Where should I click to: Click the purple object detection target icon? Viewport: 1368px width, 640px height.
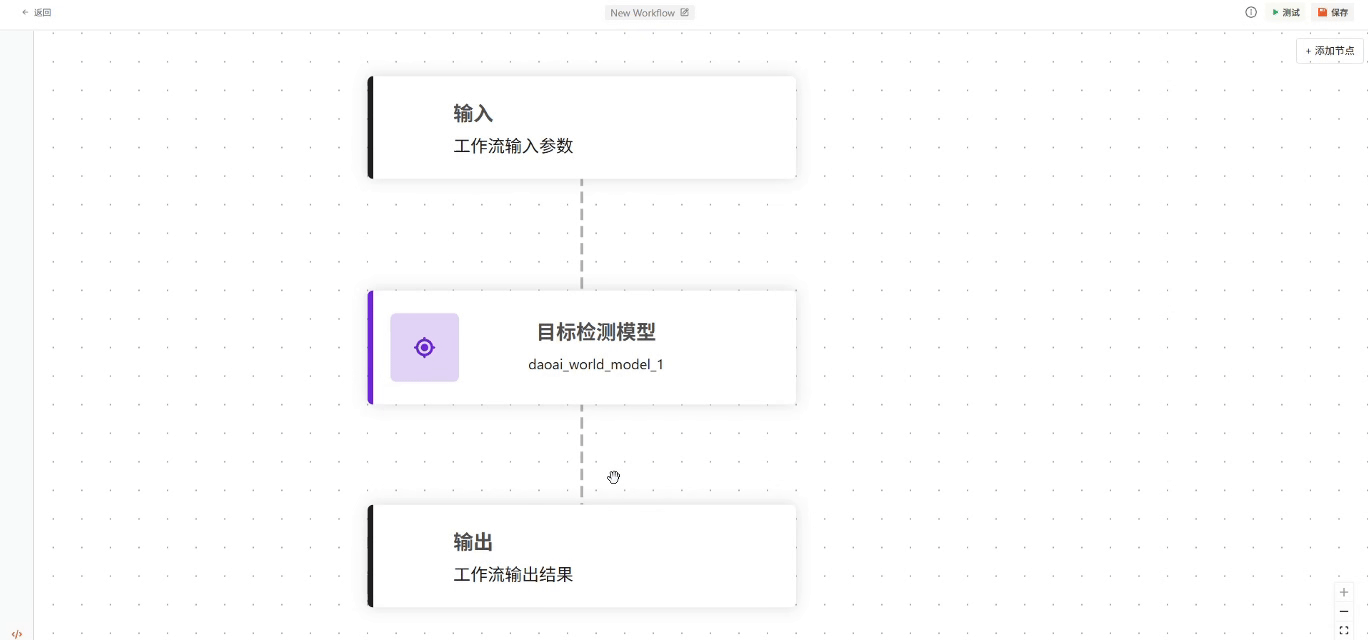coord(424,348)
